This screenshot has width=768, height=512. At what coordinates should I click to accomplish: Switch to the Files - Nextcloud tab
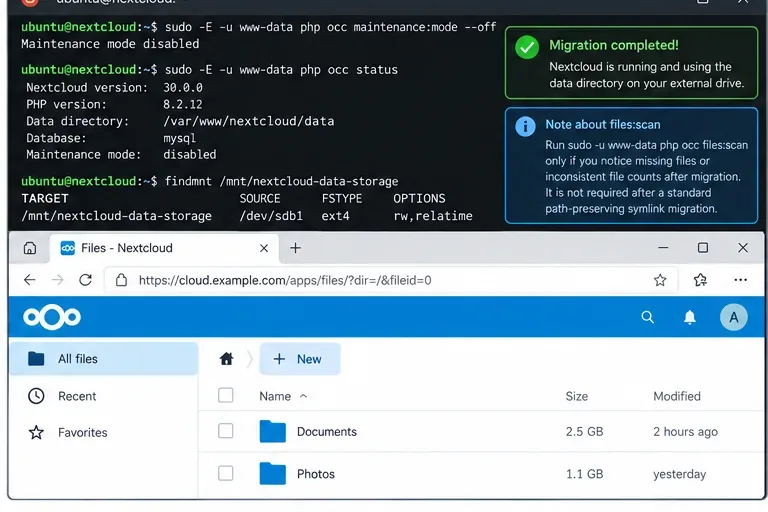[164, 248]
